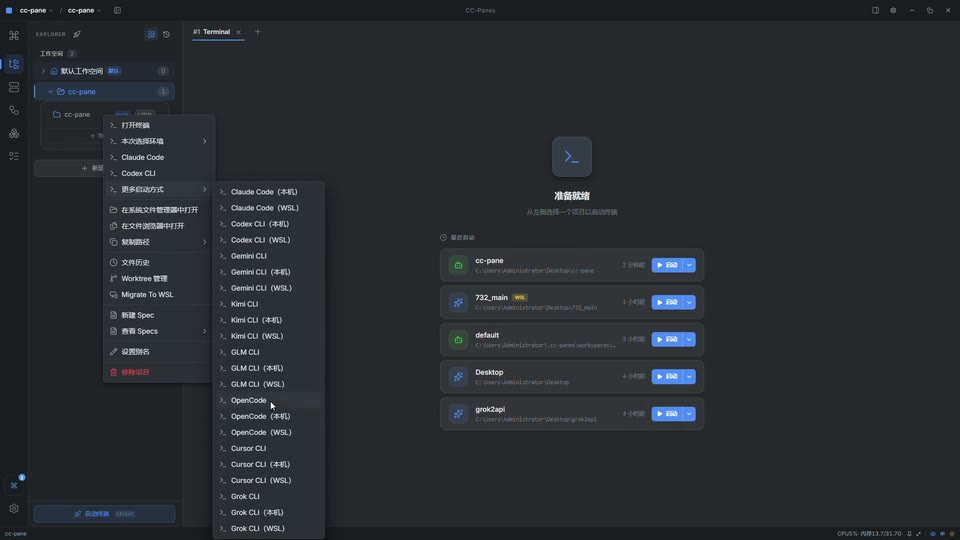Image resolution: width=960 pixels, height=540 pixels.
Task: Open the second cc-pane breadcrumb dropdown
Action: pos(84,10)
